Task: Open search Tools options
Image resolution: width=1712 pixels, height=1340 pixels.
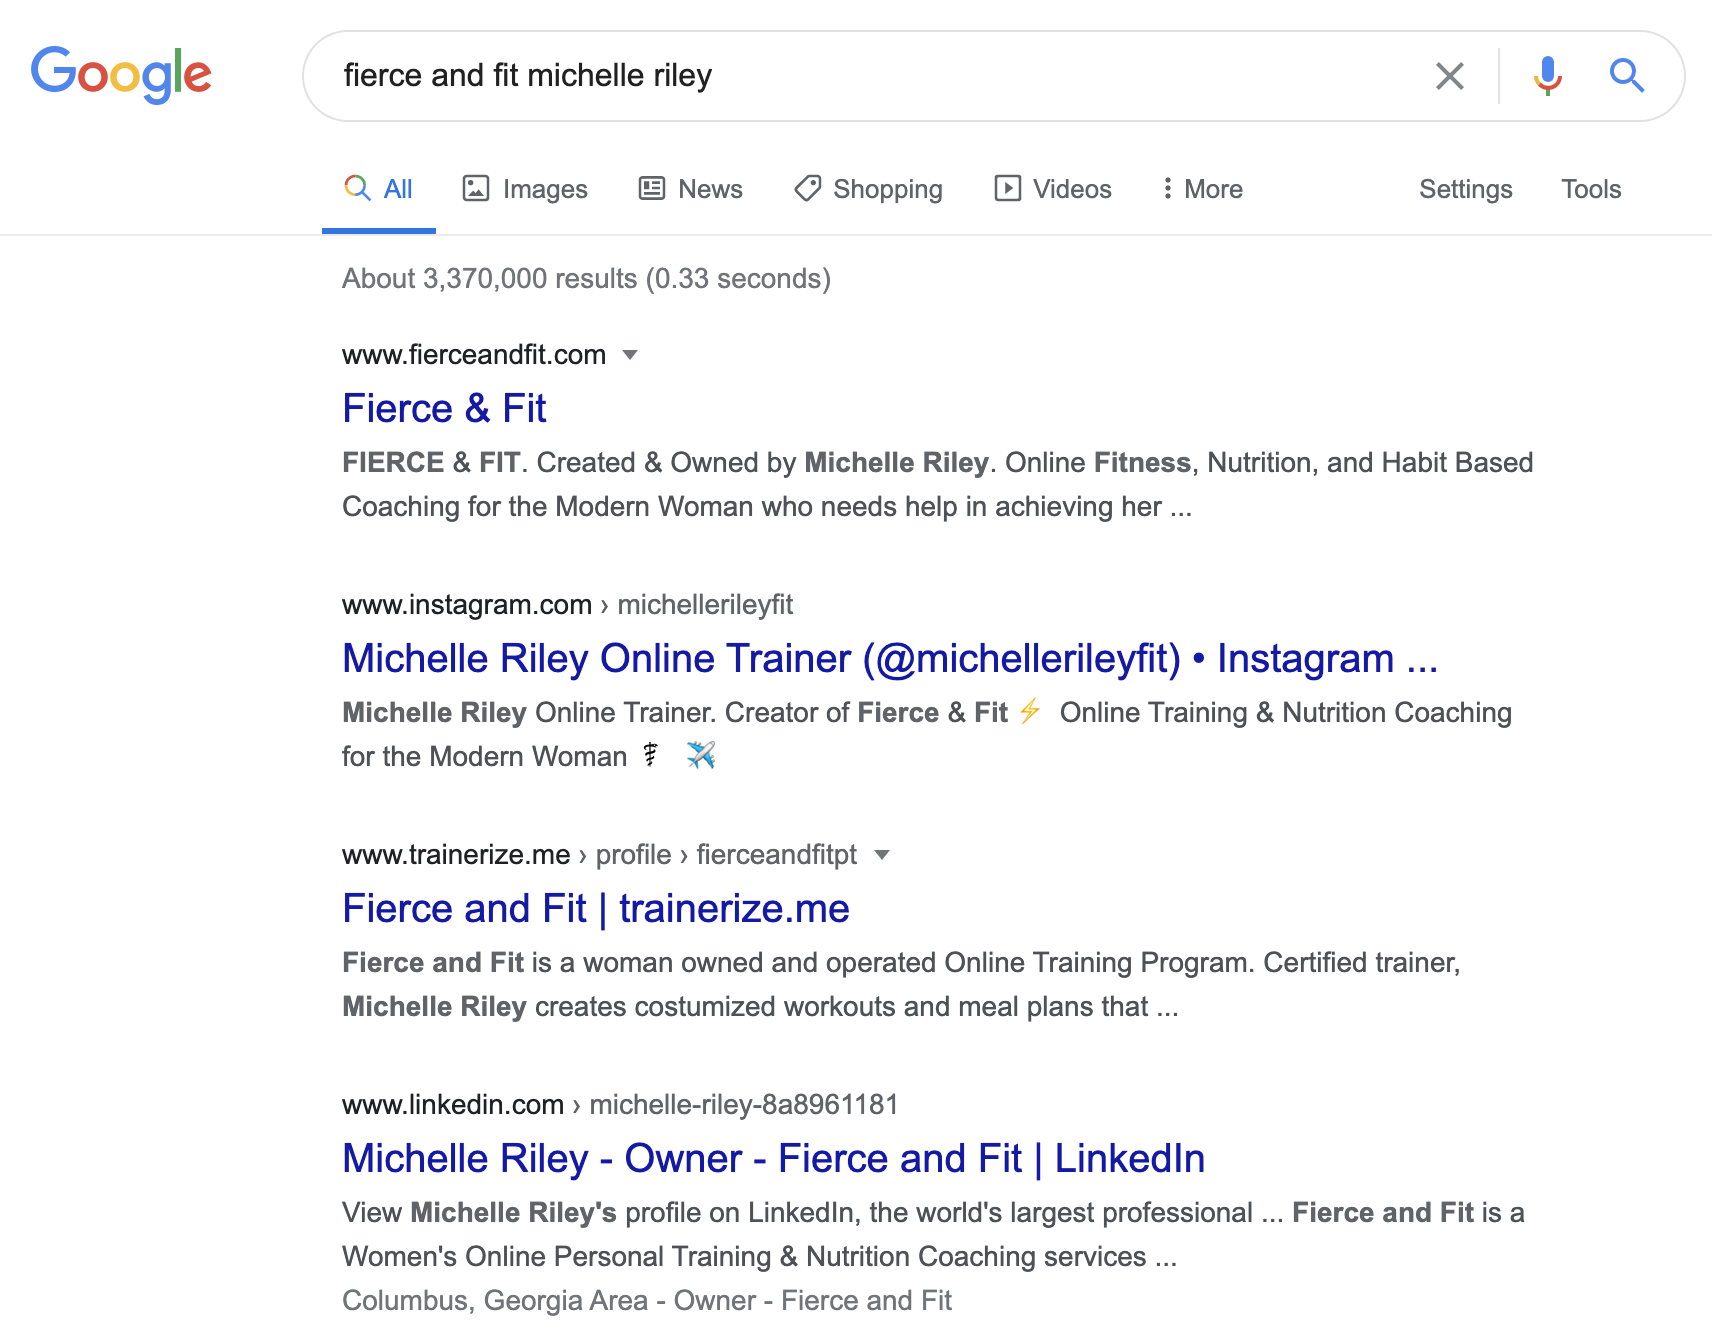Action: (1590, 189)
